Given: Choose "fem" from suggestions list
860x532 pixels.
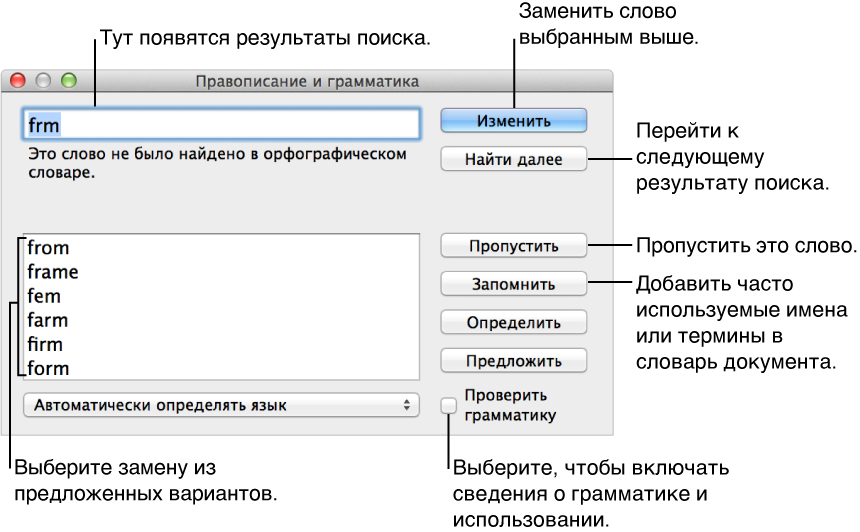Looking at the screenshot, I should 45,296.
